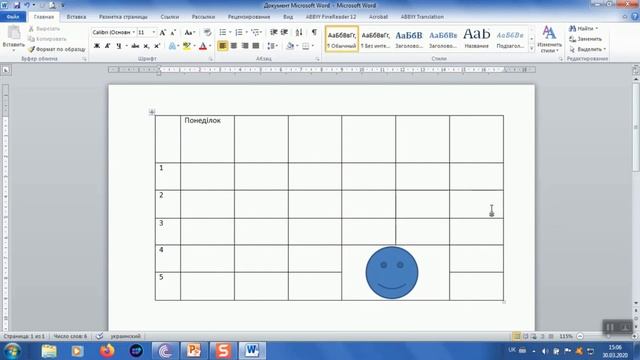Toggle superscript formatting
This screenshot has height=360, width=640.
tap(157, 46)
